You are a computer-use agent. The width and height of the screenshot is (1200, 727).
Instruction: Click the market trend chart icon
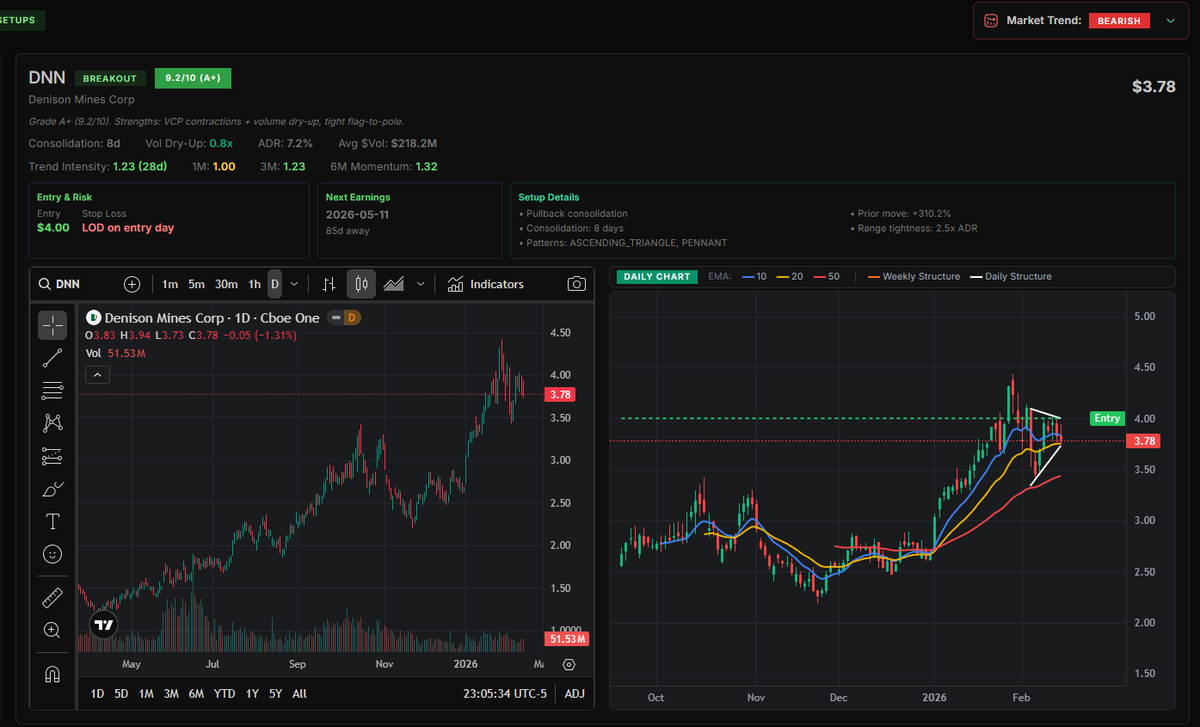coord(991,20)
